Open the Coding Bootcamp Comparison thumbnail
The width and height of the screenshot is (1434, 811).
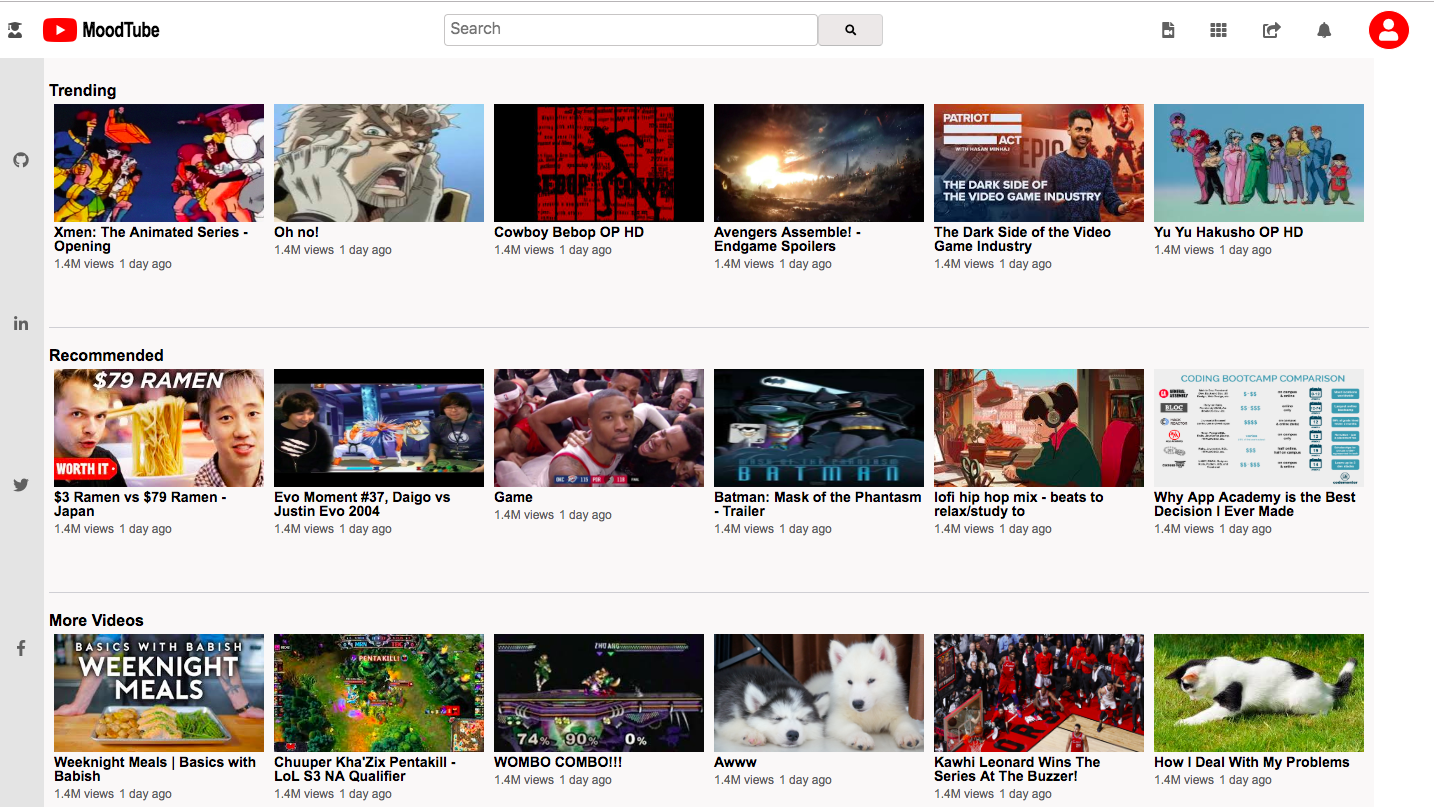[1259, 428]
